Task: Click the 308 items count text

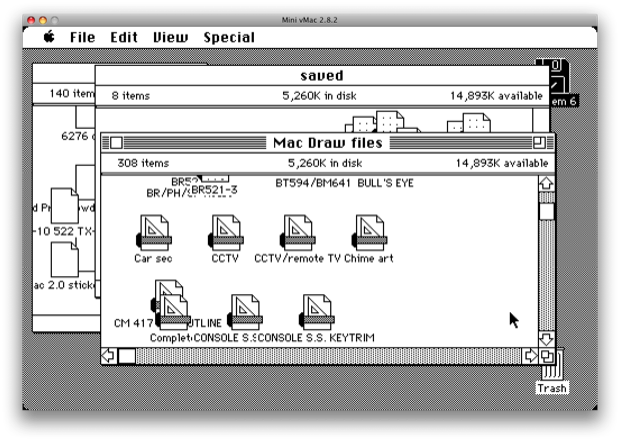Action: coord(143,163)
